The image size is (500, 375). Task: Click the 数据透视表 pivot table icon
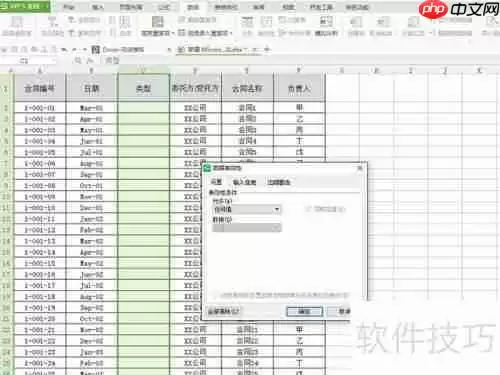[x=17, y=22]
